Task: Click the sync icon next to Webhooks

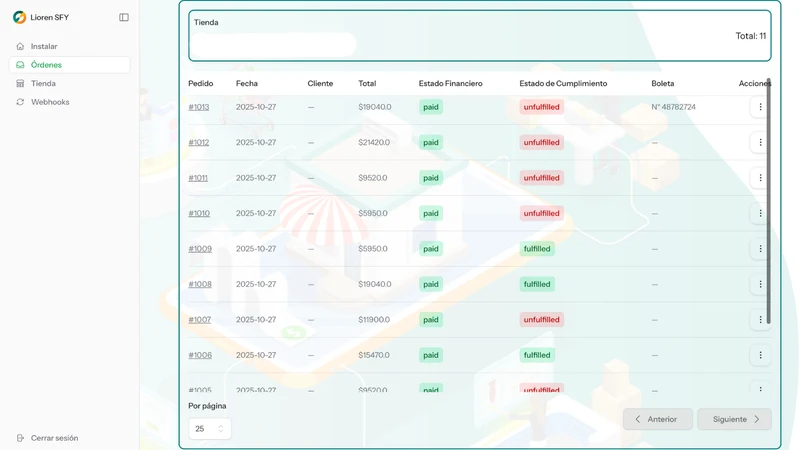Action: [x=20, y=102]
